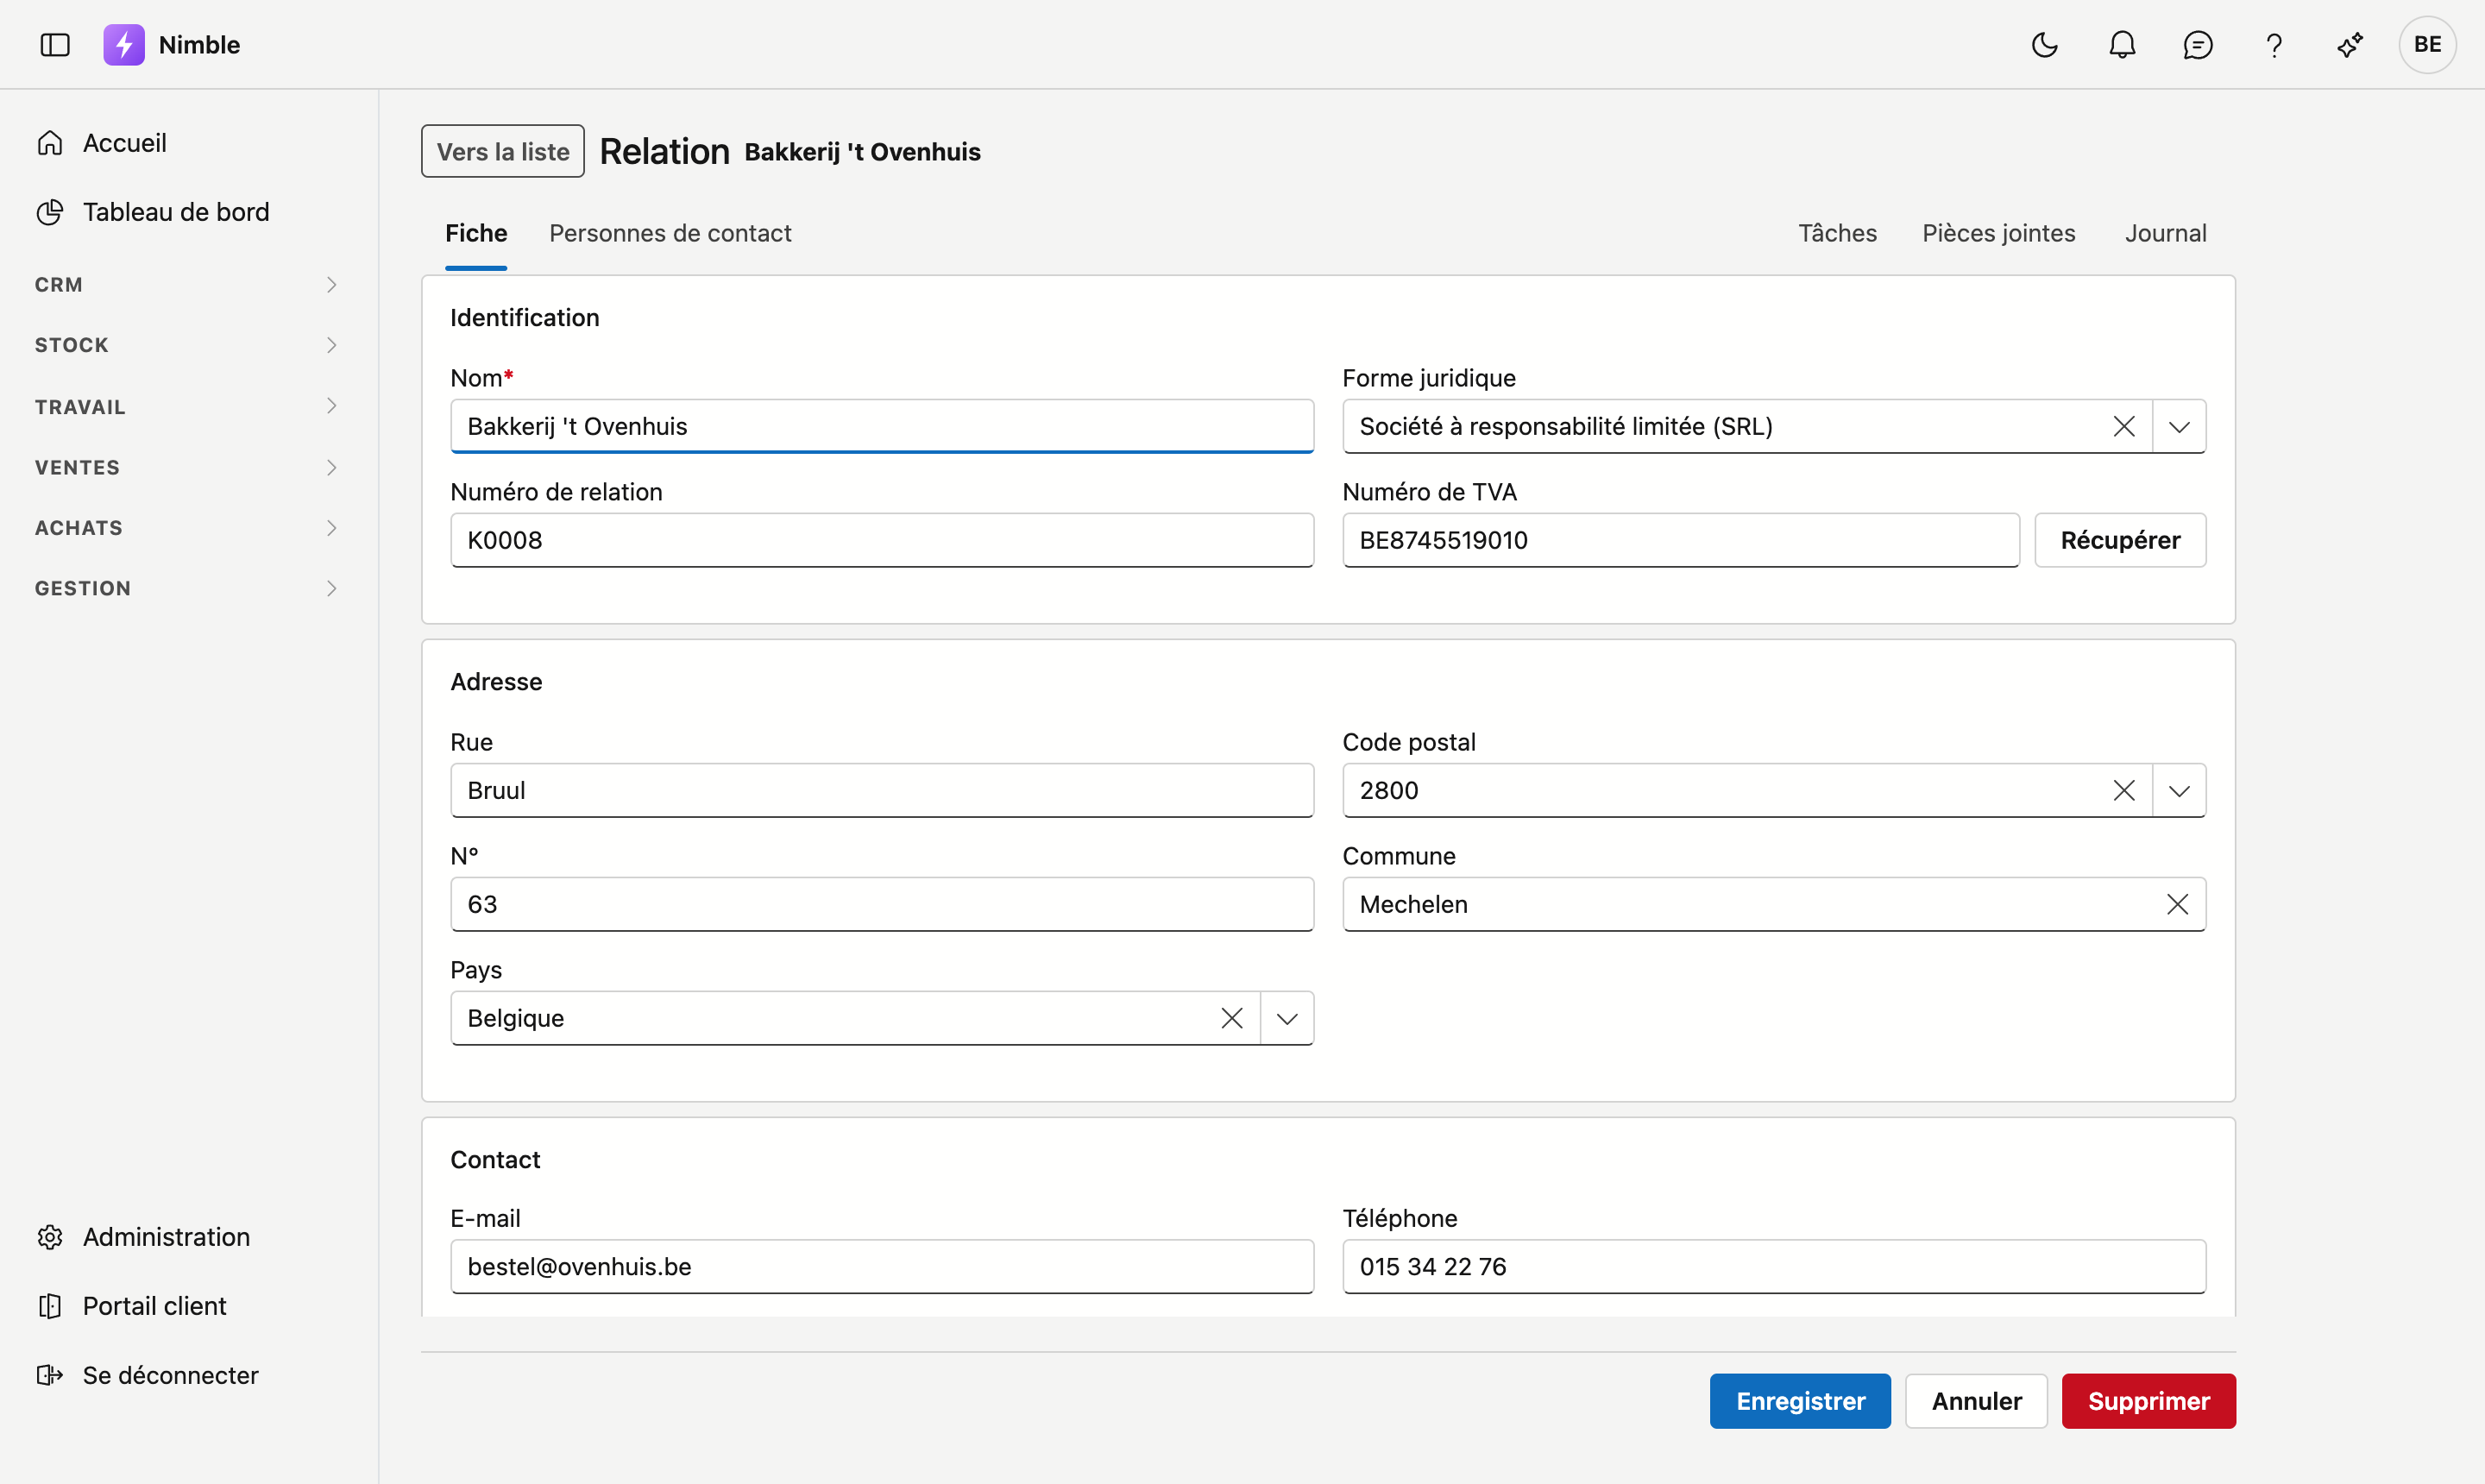Expand the CRM menu section
This screenshot has height=1484, width=2485.
coord(188,285)
